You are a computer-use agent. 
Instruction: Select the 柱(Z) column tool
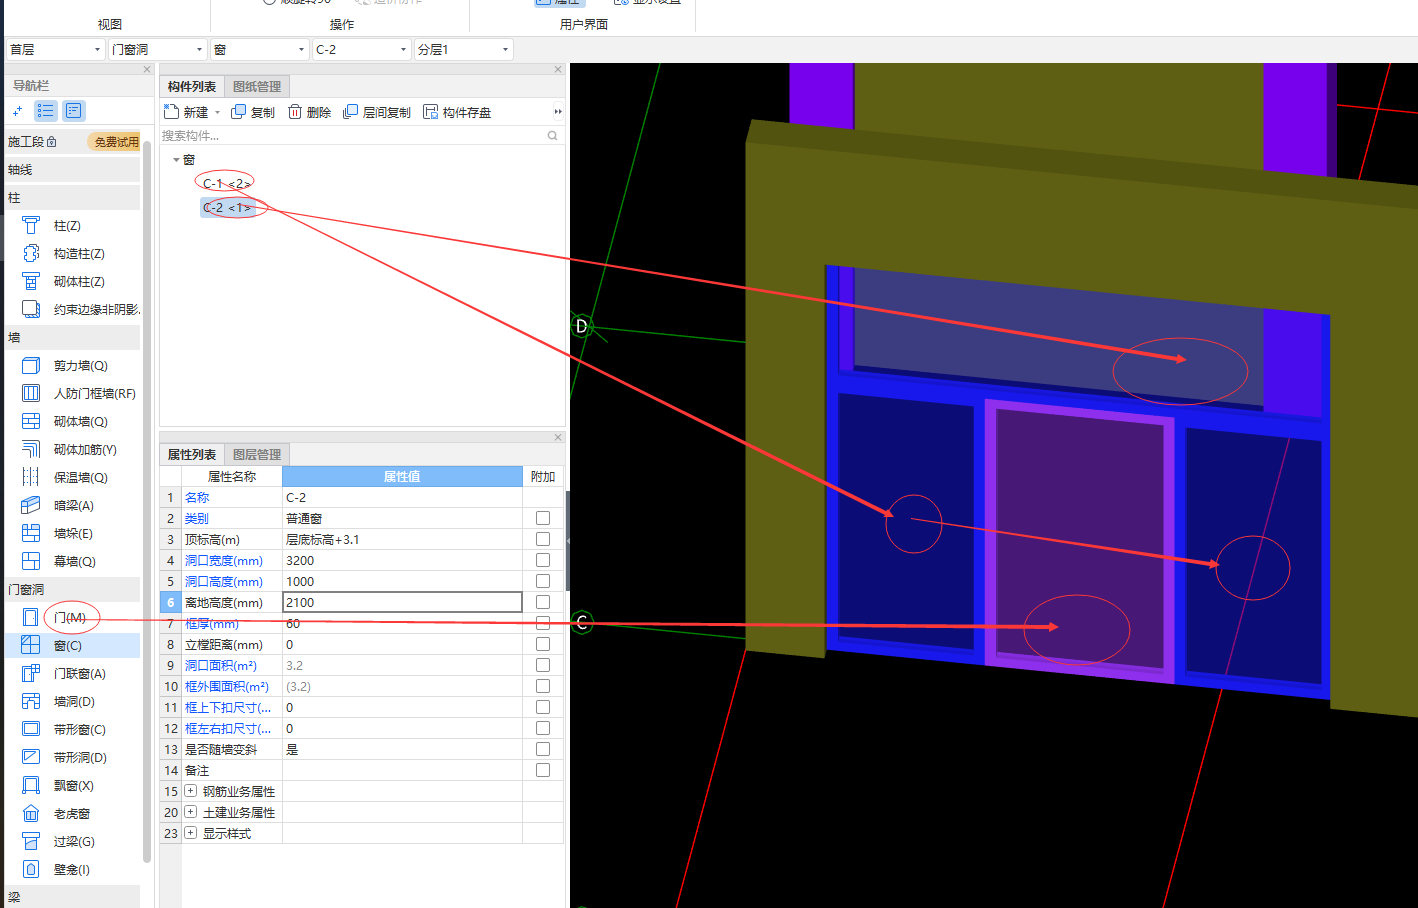67,226
